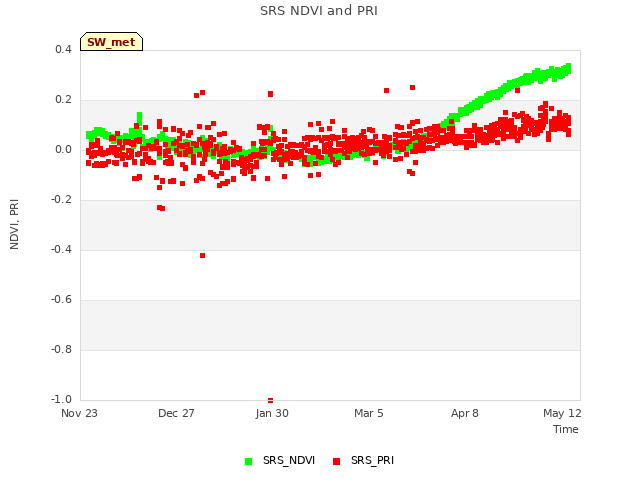Click the chart title SRS NDVI and PRI

(319, 11)
